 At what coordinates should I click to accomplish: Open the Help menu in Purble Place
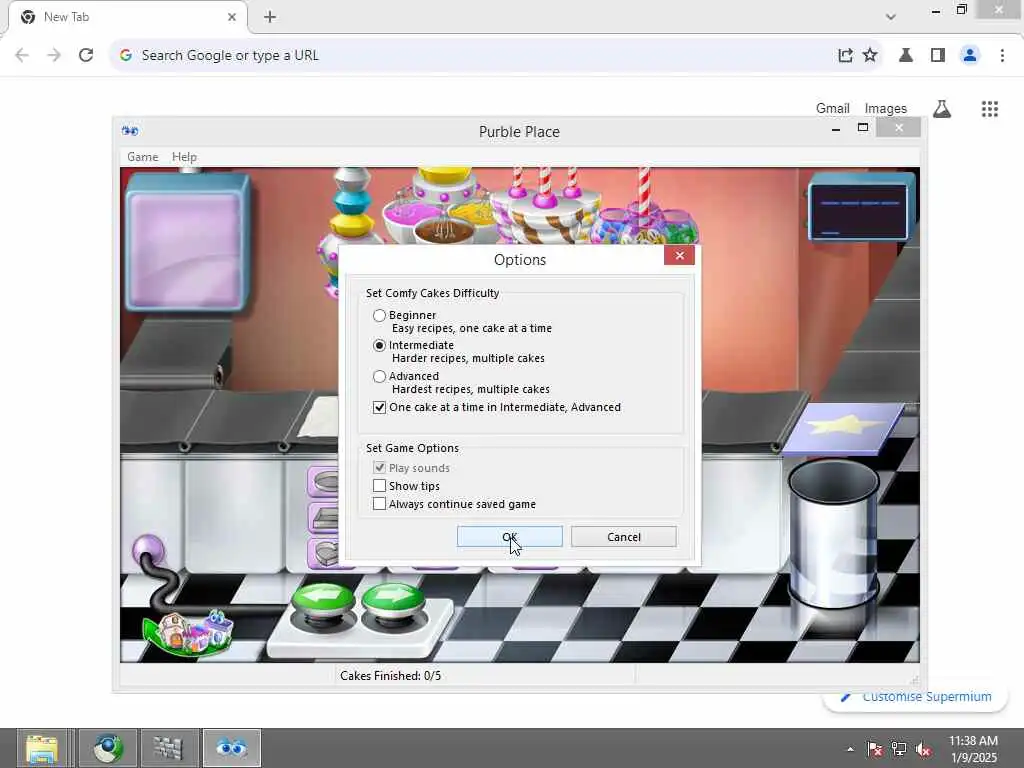184,157
